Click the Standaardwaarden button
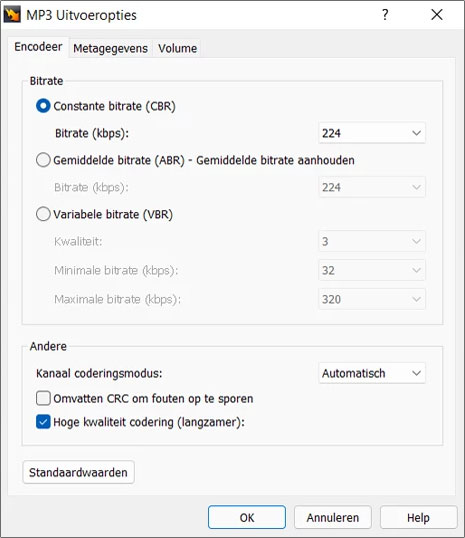This screenshot has width=465, height=538. tap(78, 472)
